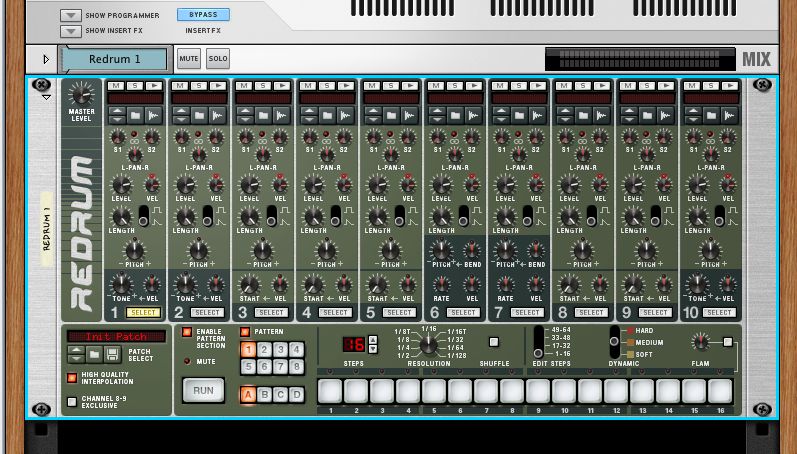This screenshot has height=454, width=797.
Task: Solo drum channel 2 with S button
Action: [199, 86]
